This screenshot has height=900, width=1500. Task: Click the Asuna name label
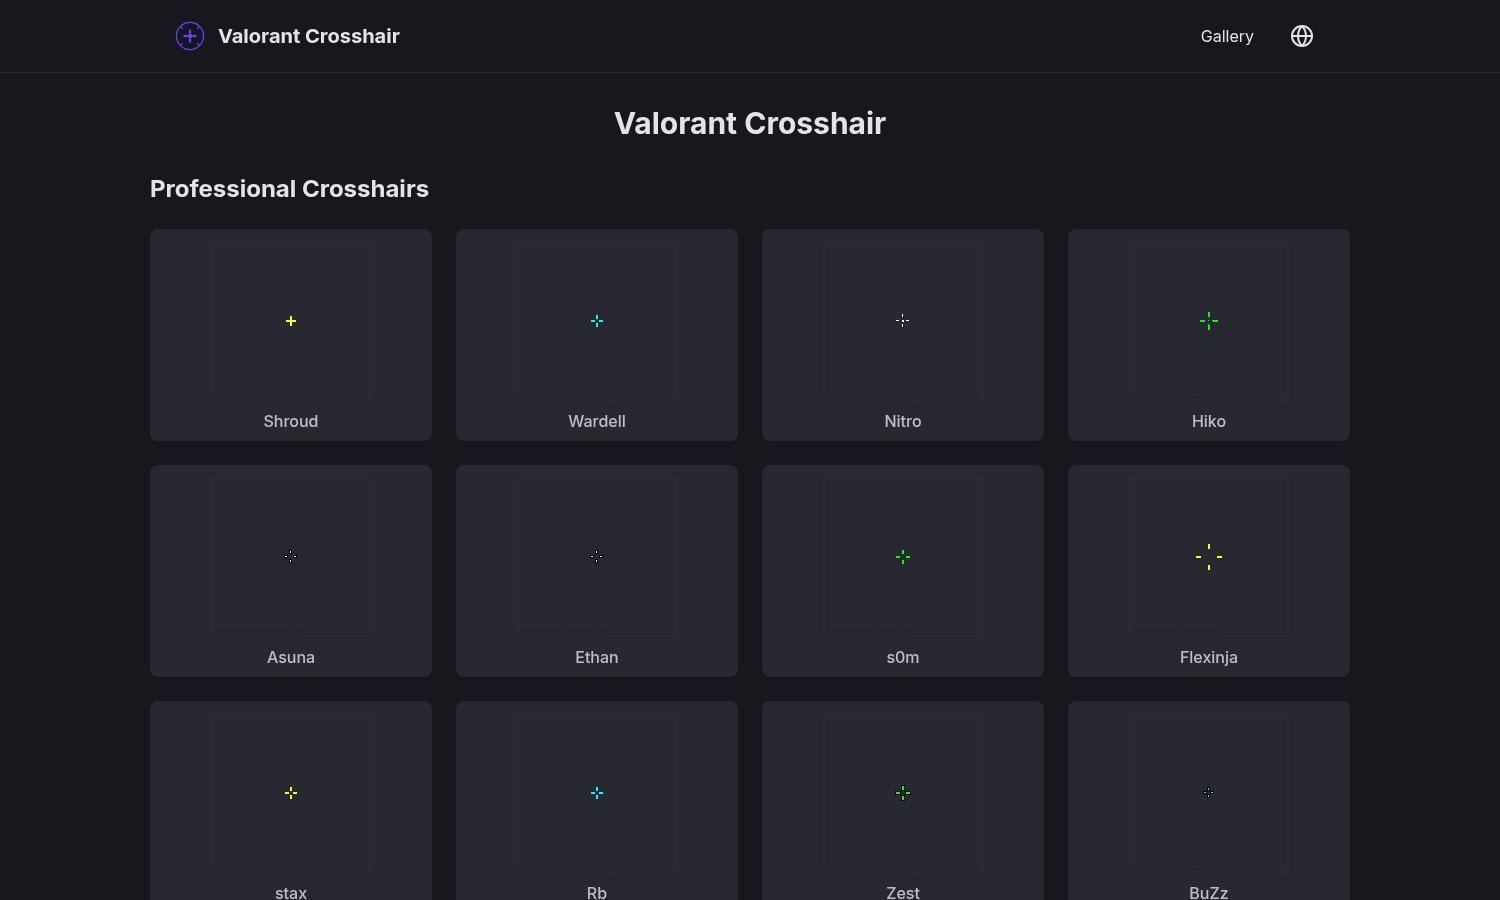pos(291,657)
